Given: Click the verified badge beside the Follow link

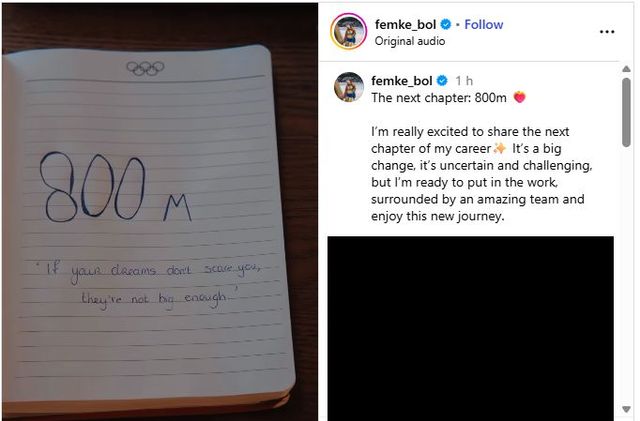Looking at the screenshot, I should 445,24.
